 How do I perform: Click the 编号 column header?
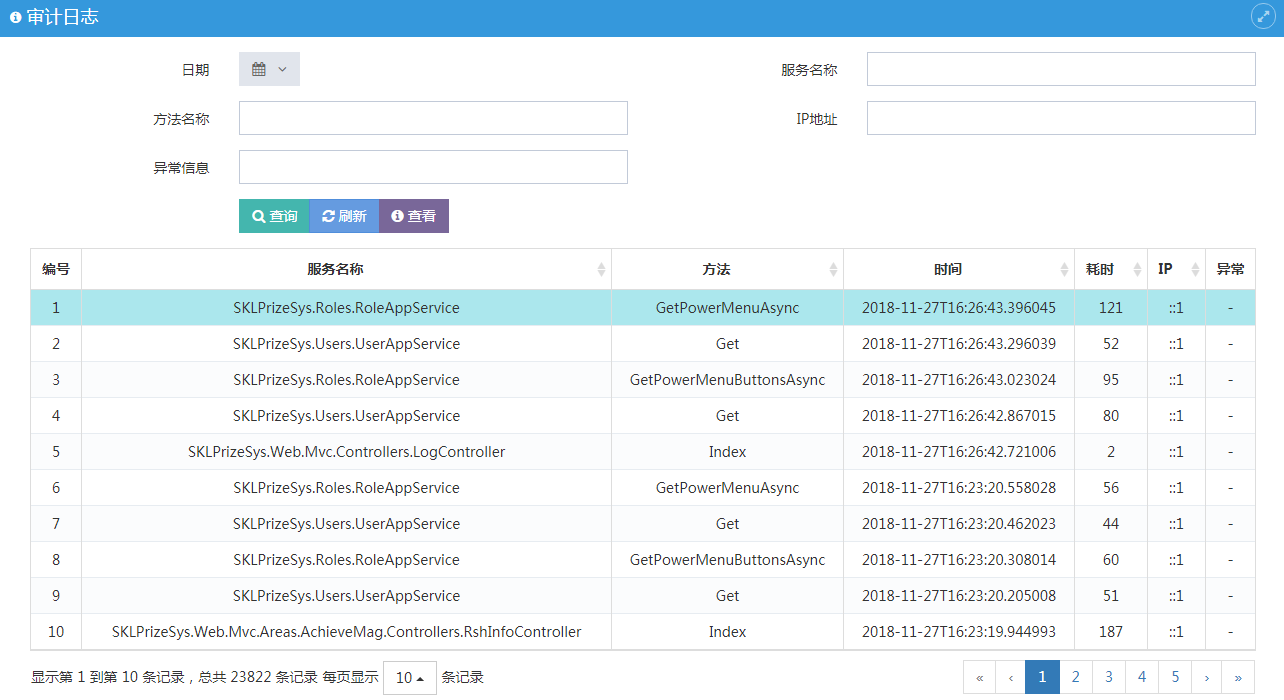point(56,269)
